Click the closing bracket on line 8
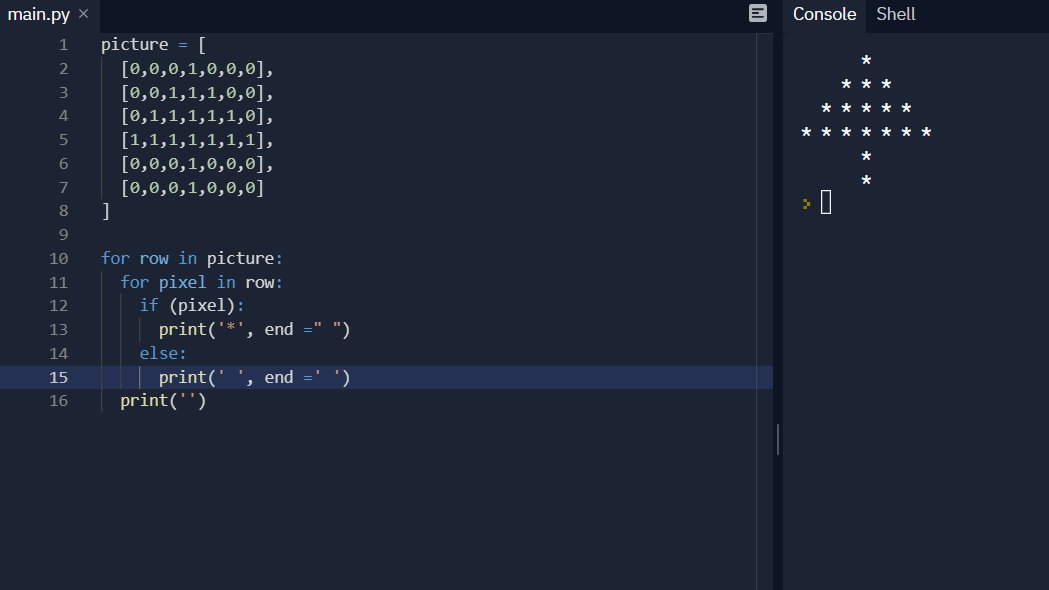 tap(106, 211)
